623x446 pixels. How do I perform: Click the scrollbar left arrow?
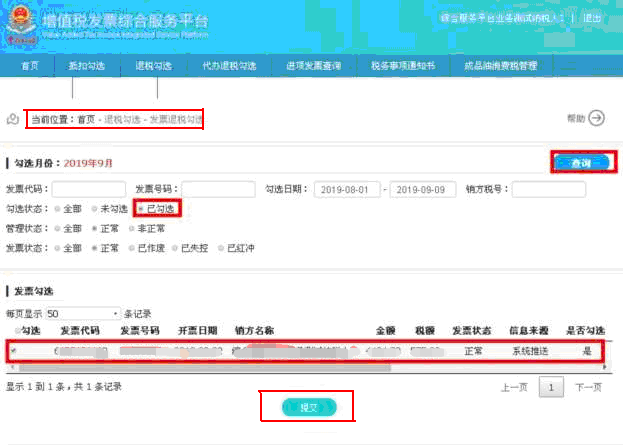coord(12,368)
